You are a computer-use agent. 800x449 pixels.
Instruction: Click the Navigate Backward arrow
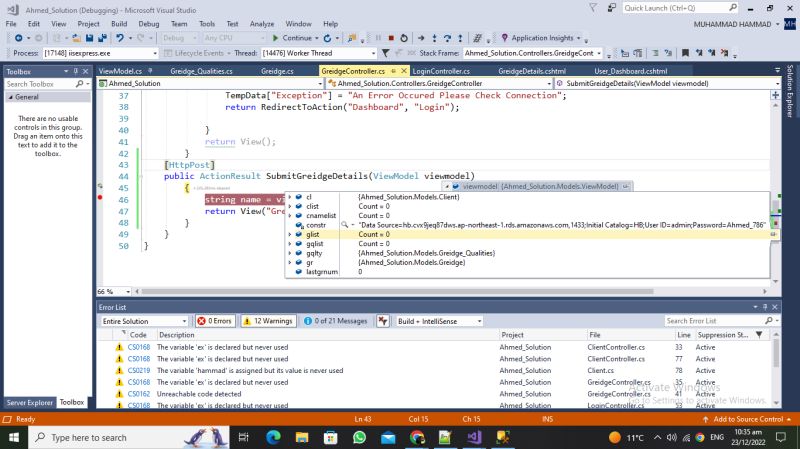tap(18, 38)
